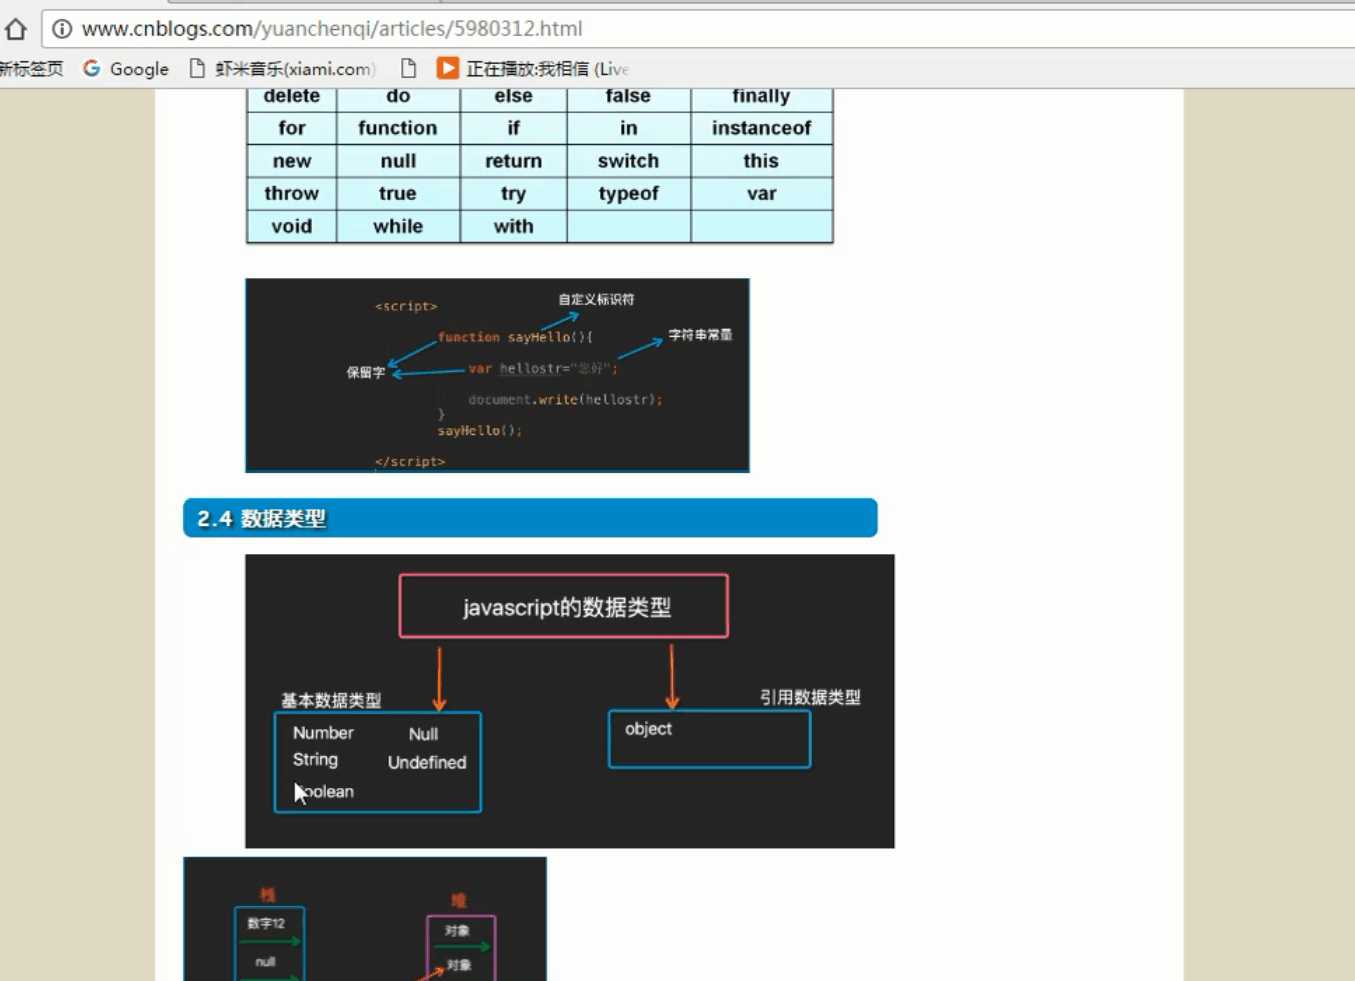Image resolution: width=1355 pixels, height=981 pixels.
Task: Click the 'true' keyword cell
Action: click(x=398, y=194)
